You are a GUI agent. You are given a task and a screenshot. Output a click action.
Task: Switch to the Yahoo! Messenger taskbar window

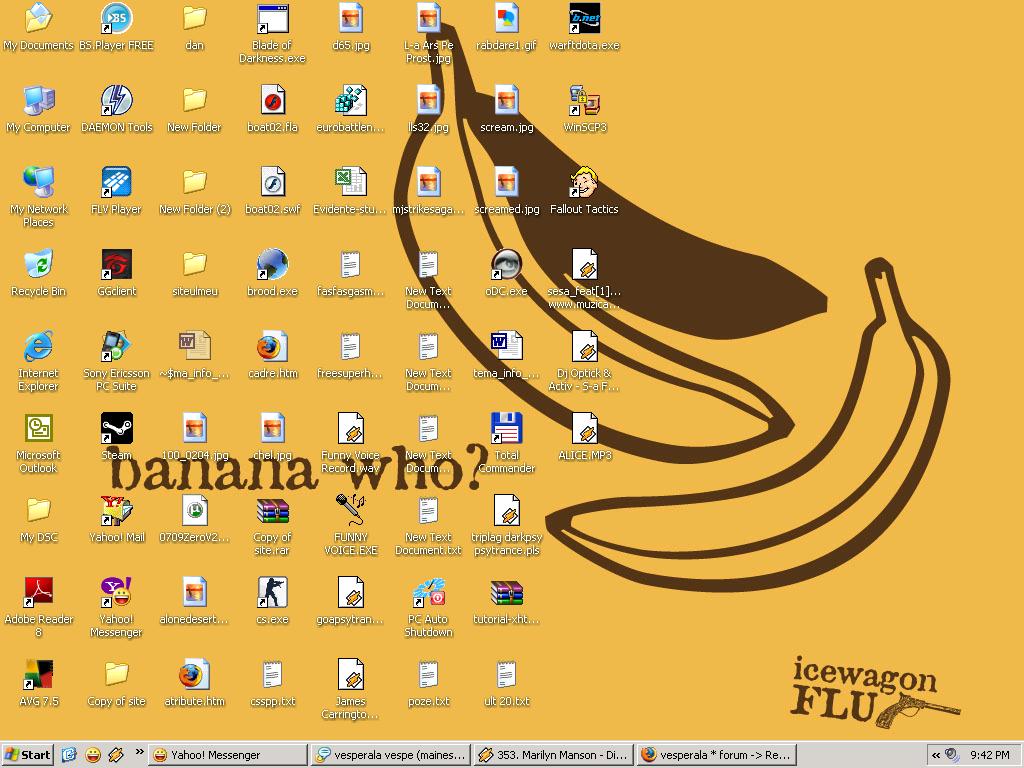click(x=226, y=755)
